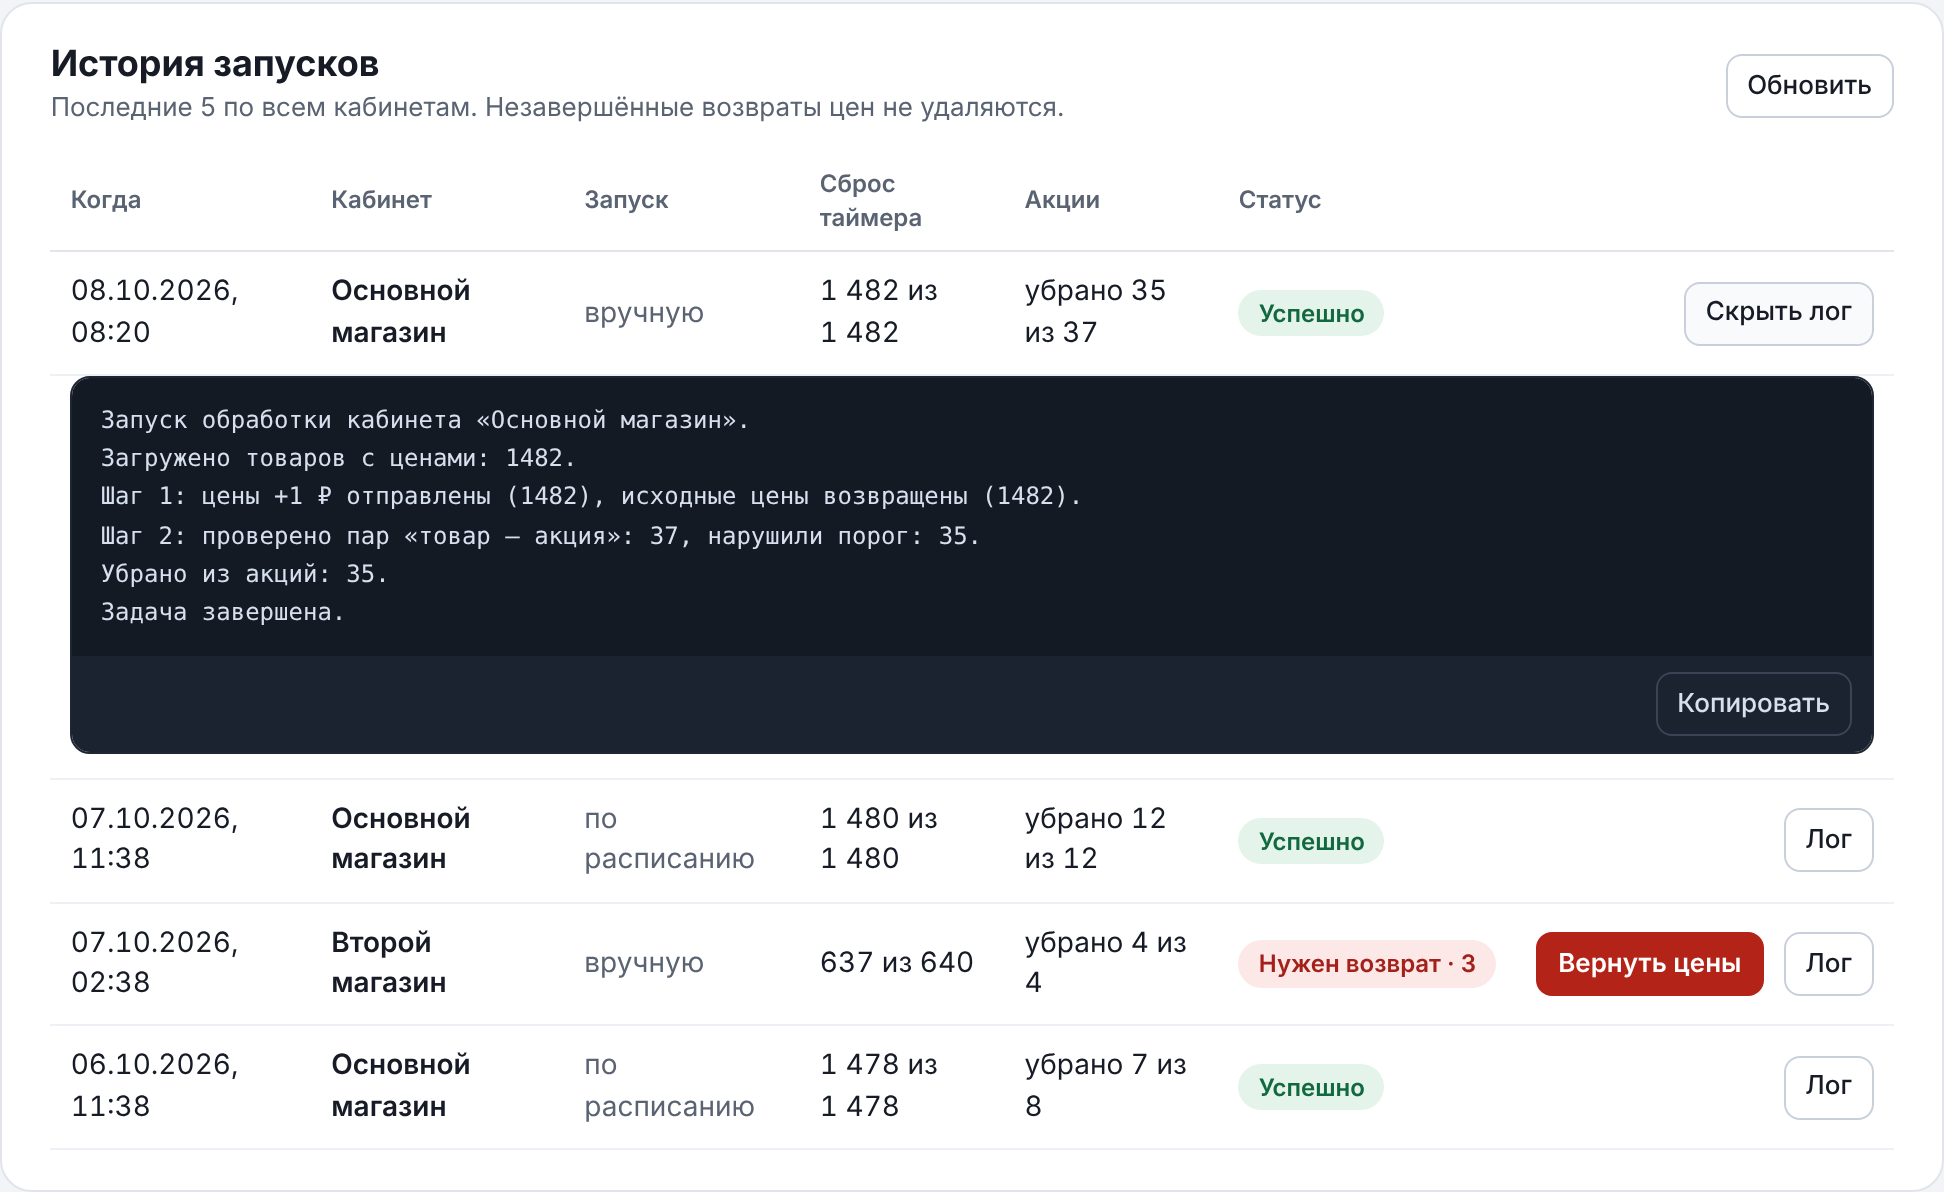Image resolution: width=1944 pixels, height=1192 pixels.
Task: Select the date cell 07.10.2026, 02:38
Action: (x=154, y=962)
